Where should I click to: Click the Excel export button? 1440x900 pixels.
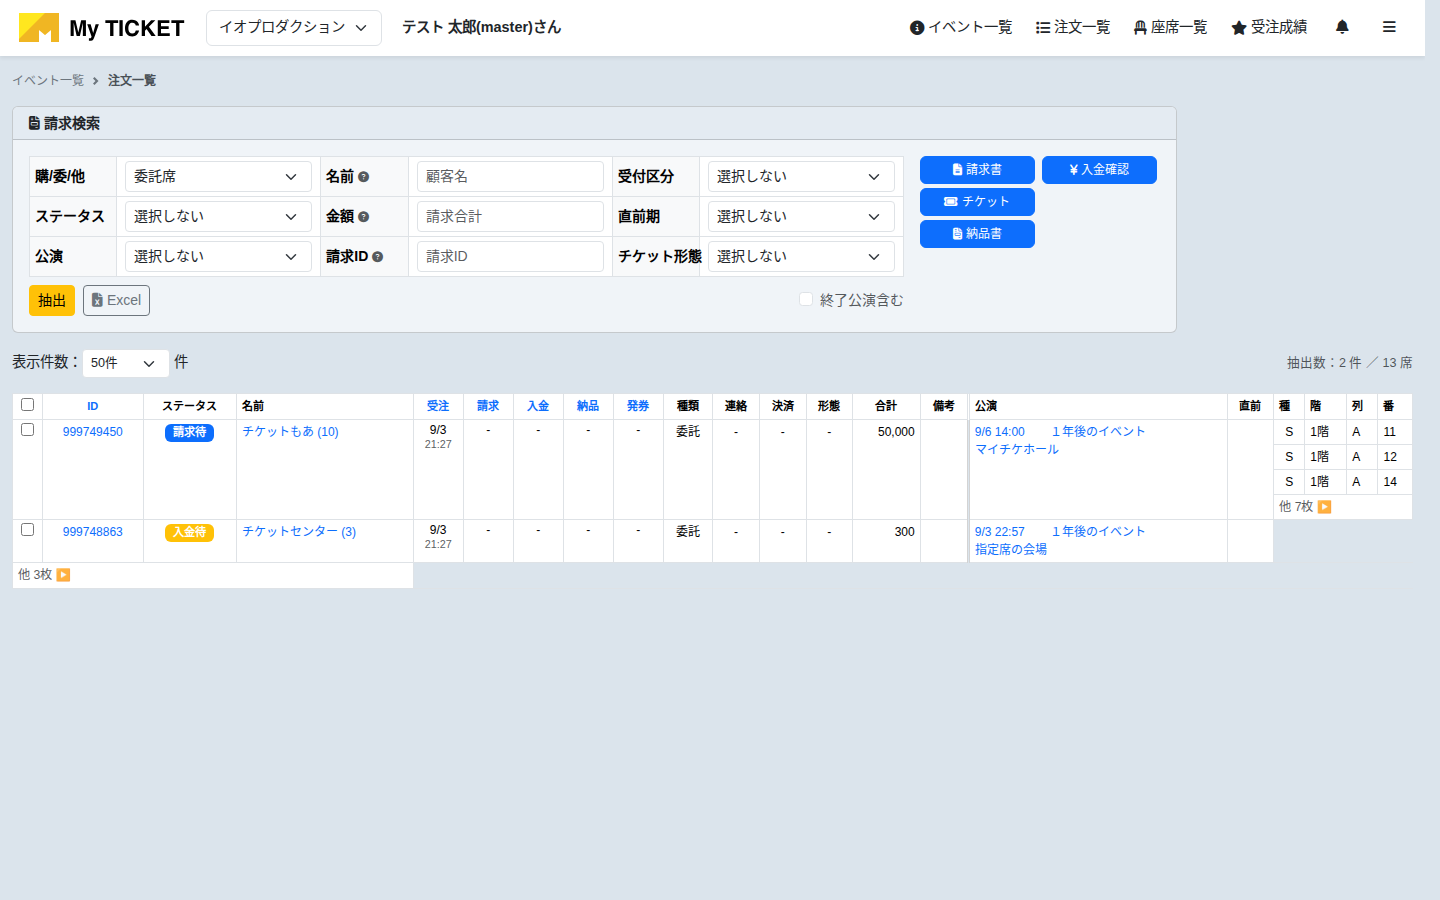pos(116,300)
